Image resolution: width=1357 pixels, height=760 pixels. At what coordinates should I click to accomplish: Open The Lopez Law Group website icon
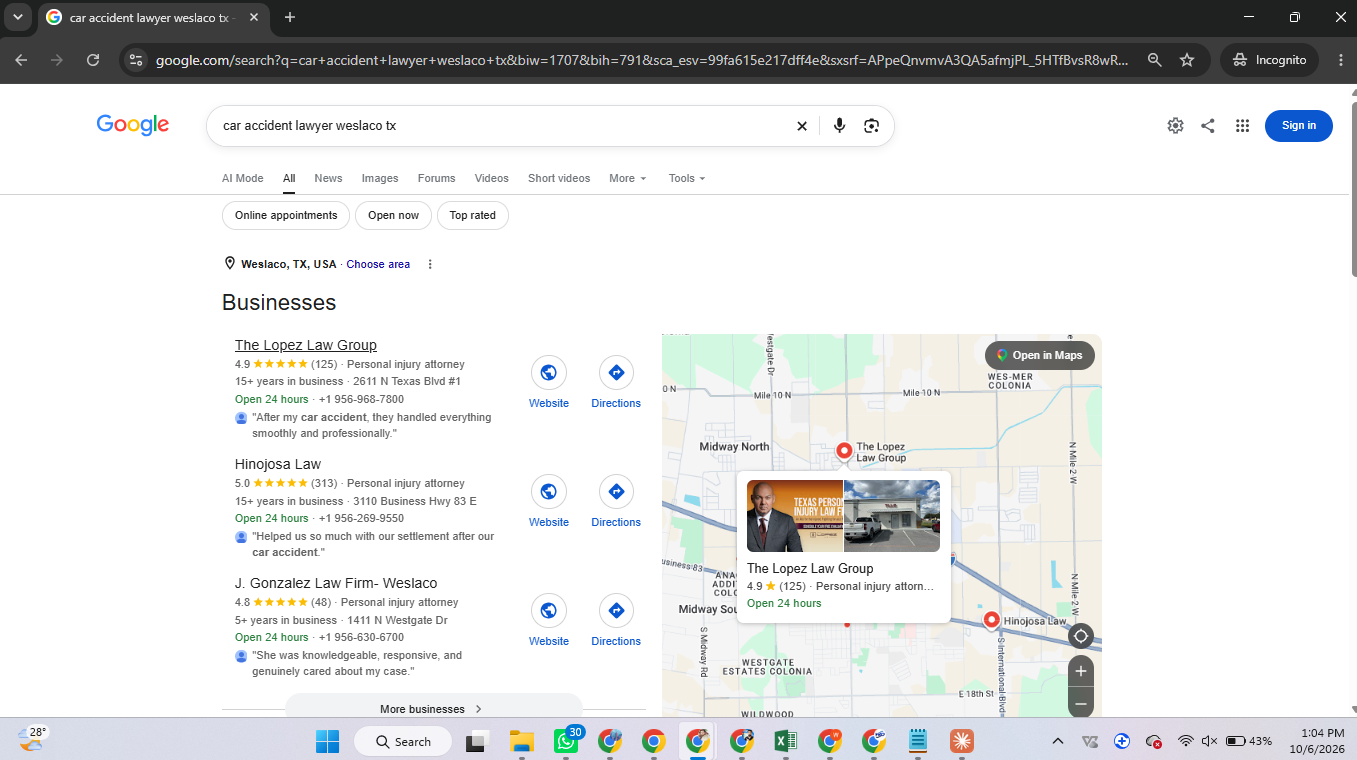[548, 373]
